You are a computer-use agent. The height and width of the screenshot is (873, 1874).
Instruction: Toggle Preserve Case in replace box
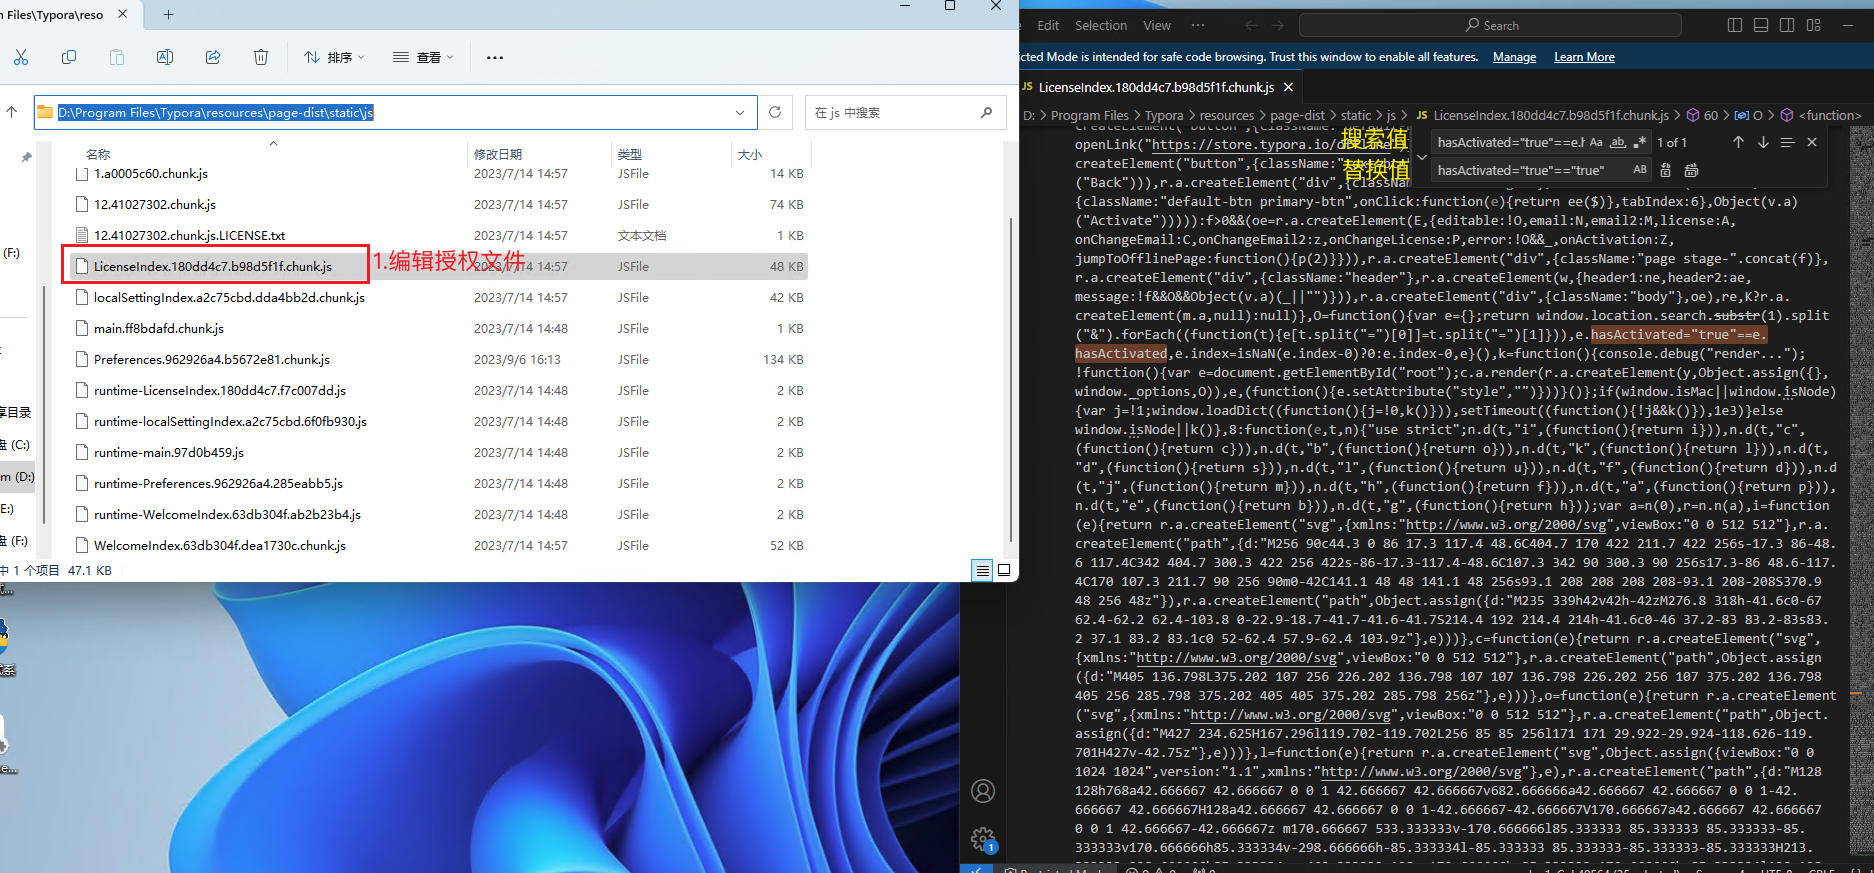(x=1640, y=171)
